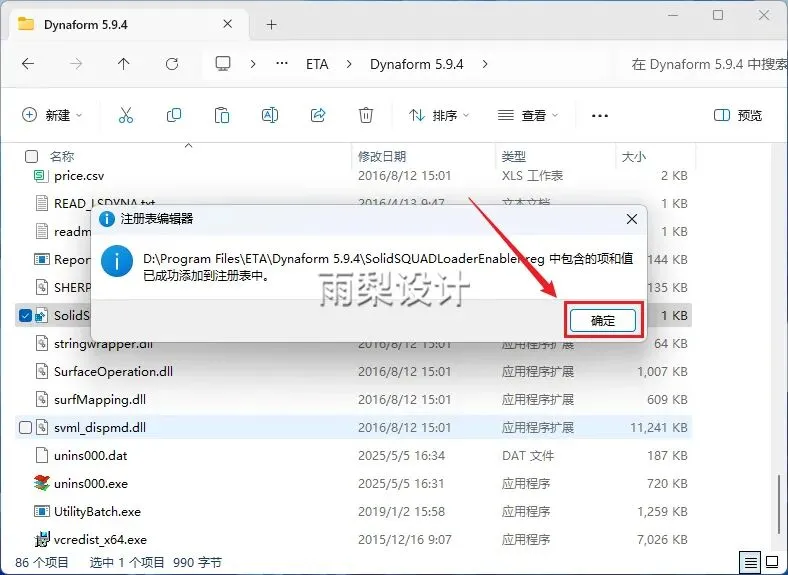Click ETA in the address path
The image size is (788, 575).
click(x=317, y=64)
